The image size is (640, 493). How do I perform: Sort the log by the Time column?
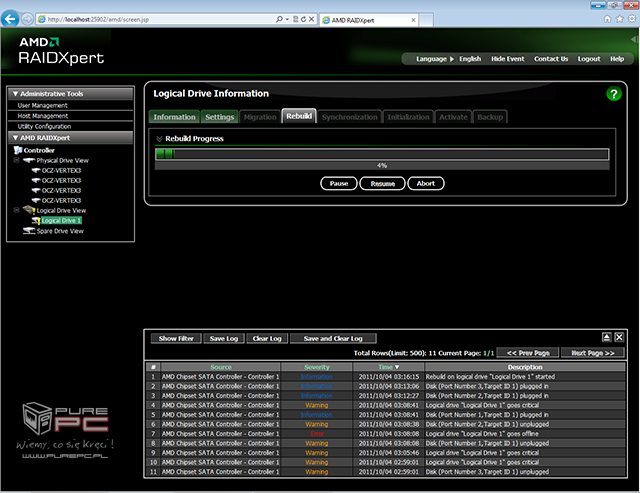(x=389, y=367)
